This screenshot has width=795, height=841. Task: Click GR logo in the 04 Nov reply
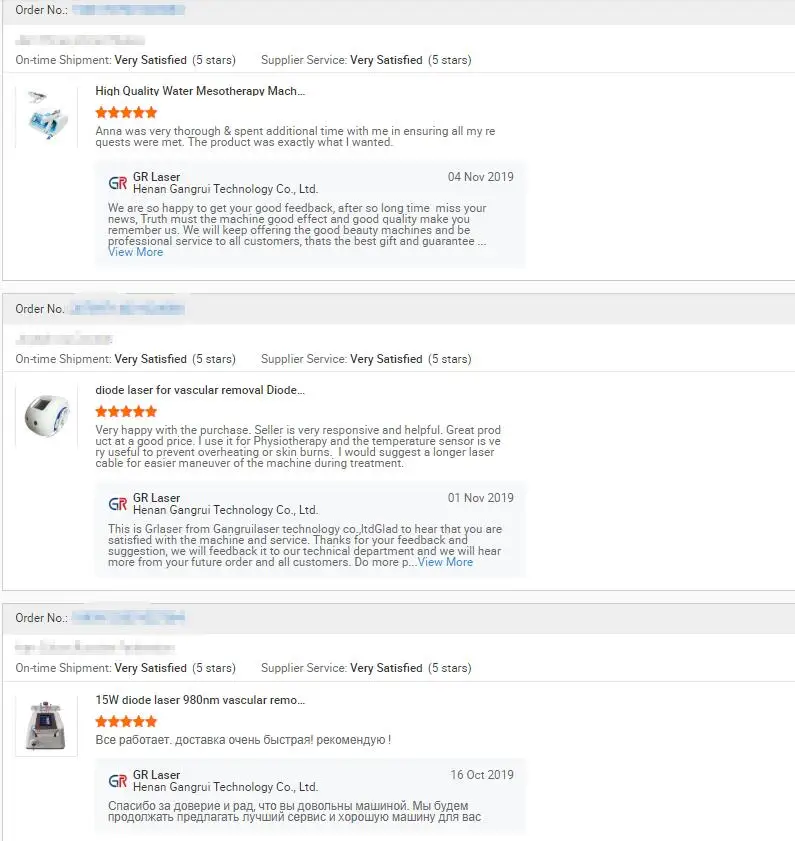(118, 183)
